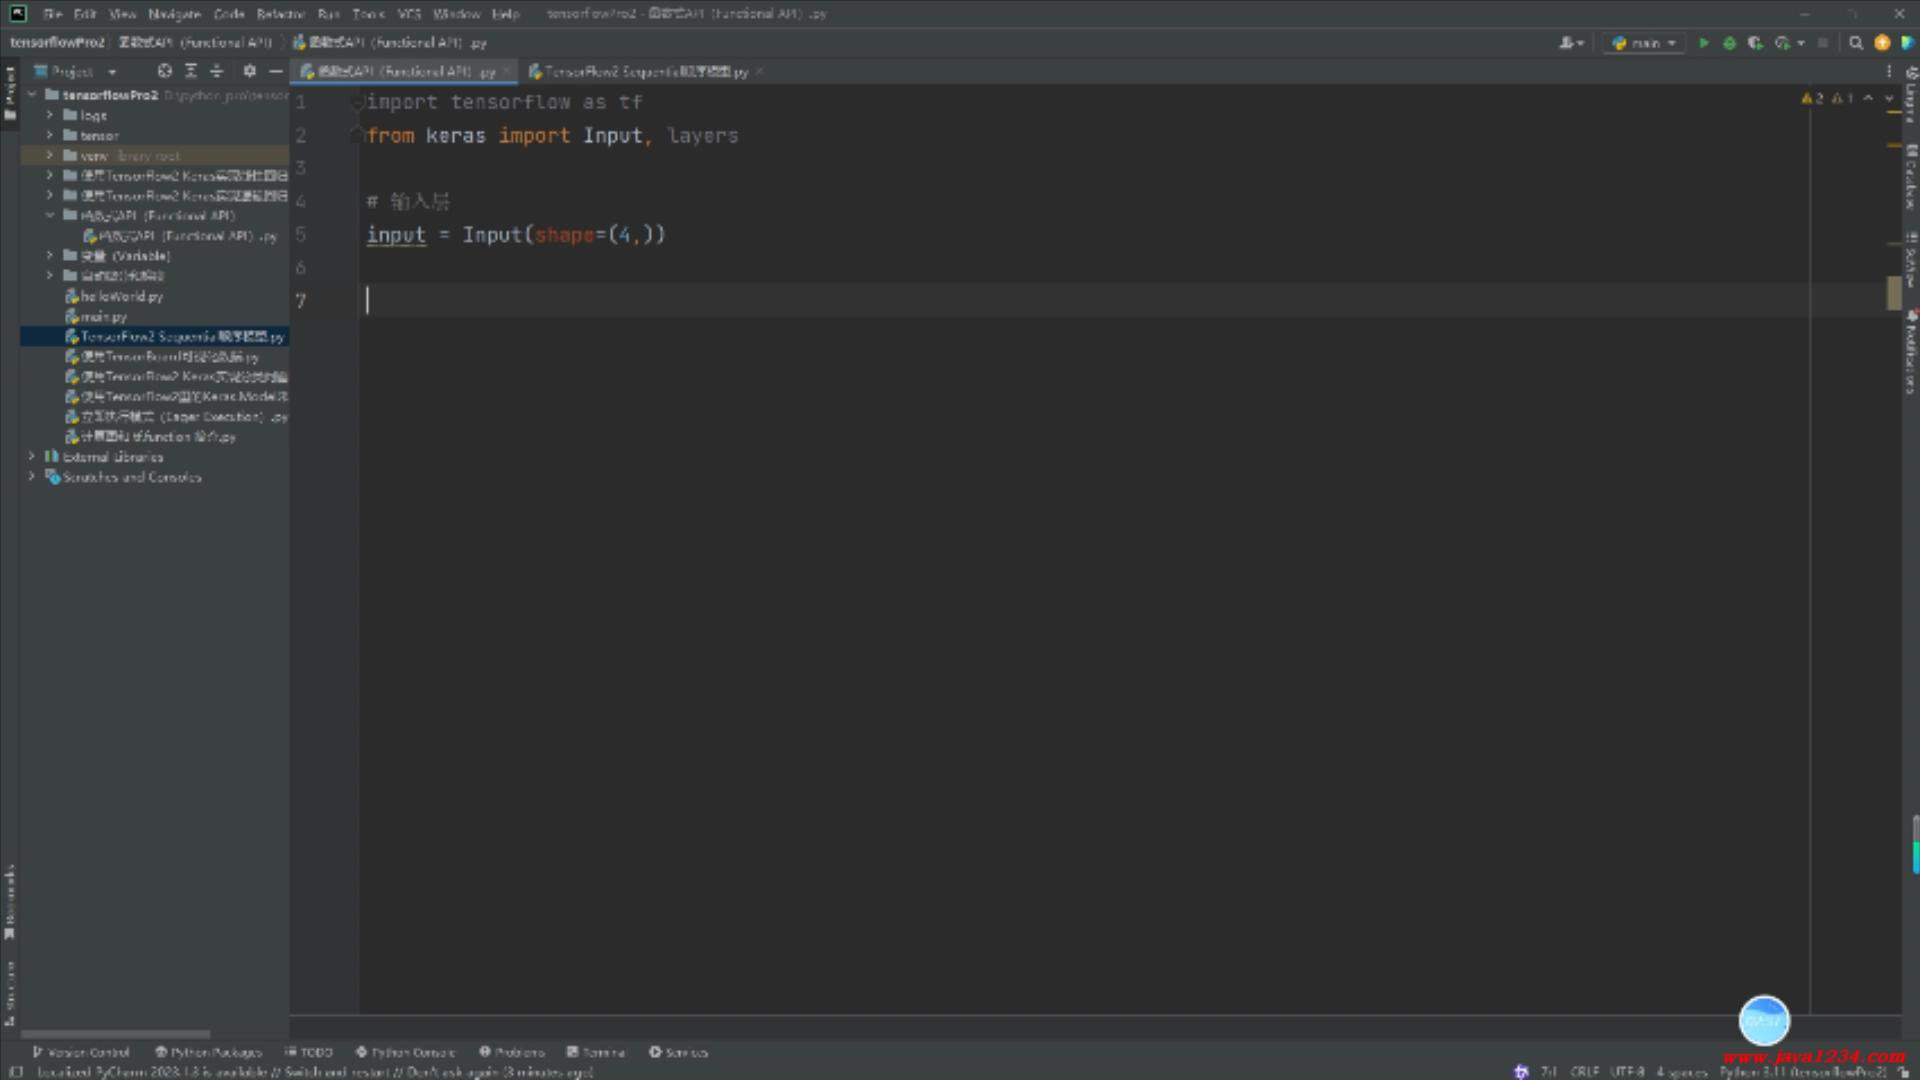This screenshot has height=1080, width=1920.
Task: Click the green Debug bug icon
Action: tap(1729, 43)
